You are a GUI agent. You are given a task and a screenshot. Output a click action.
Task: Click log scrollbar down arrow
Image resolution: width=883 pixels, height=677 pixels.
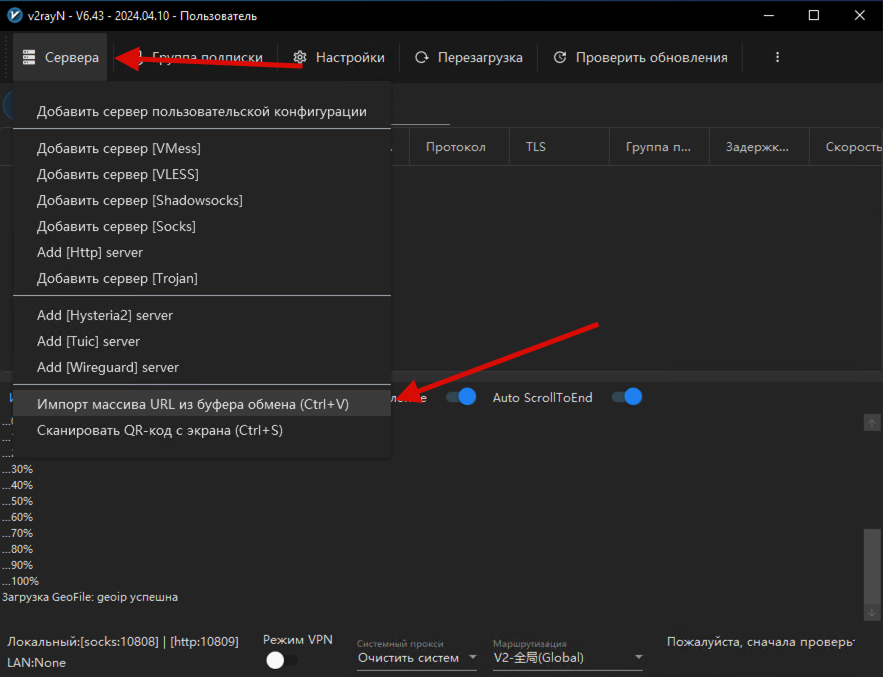(872, 612)
